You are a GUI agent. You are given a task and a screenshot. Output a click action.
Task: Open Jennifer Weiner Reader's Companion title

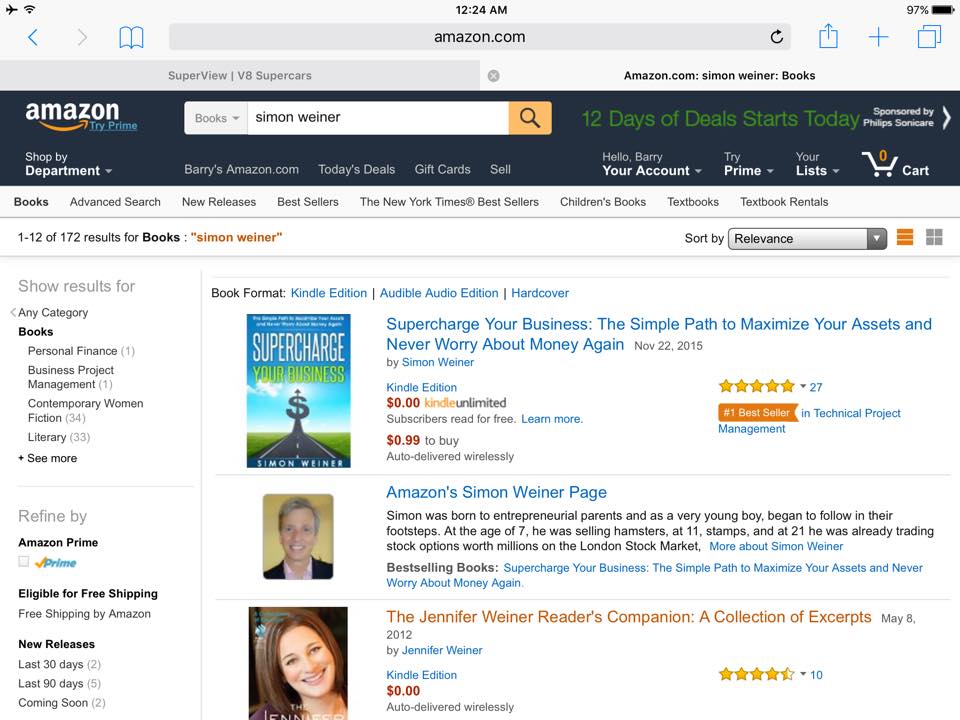[x=628, y=617]
